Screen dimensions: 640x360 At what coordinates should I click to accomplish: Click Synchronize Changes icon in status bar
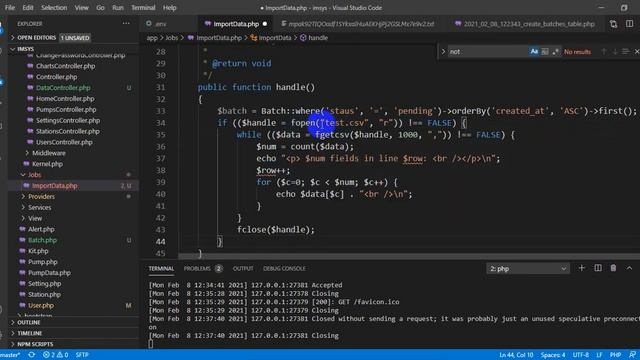[31, 355]
